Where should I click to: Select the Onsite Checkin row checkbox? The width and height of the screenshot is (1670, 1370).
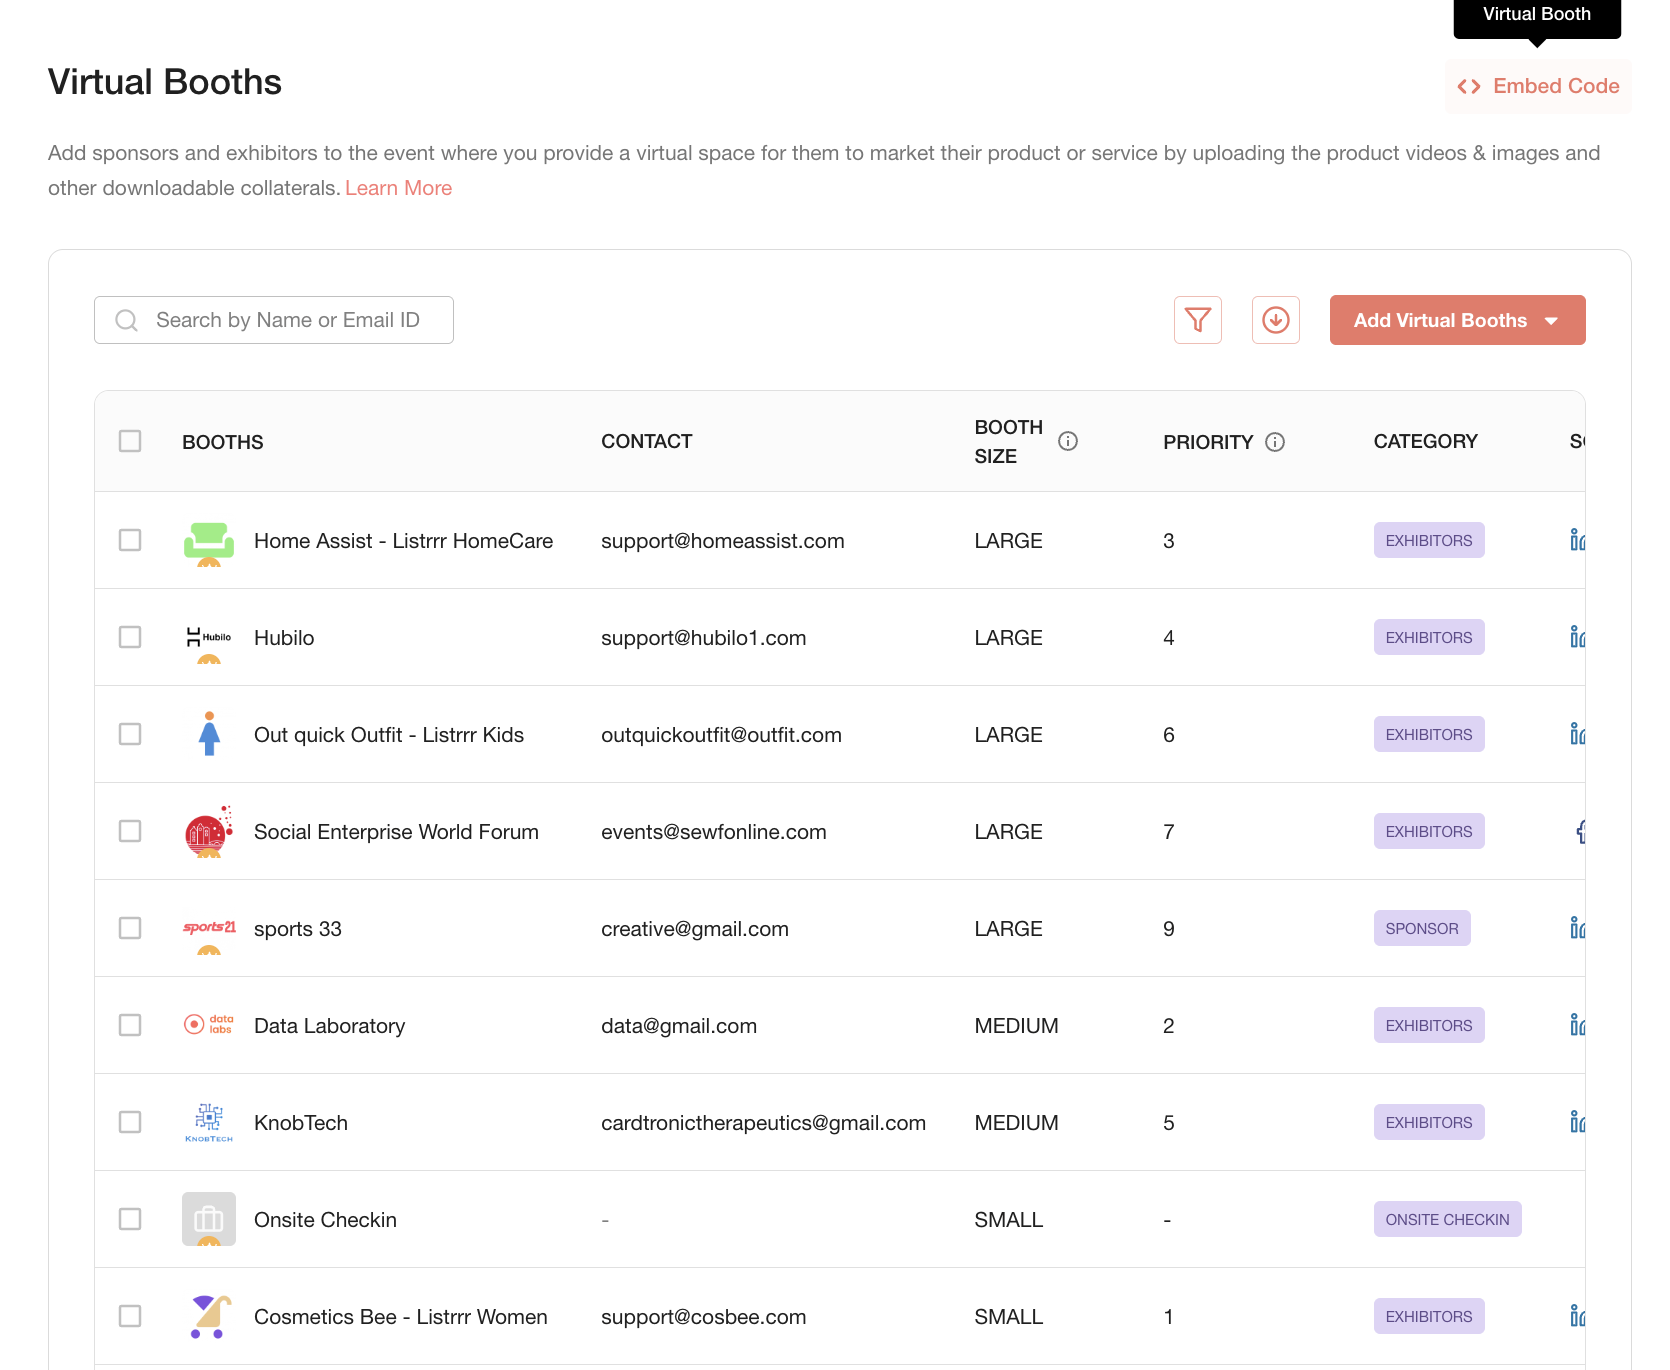pos(130,1219)
